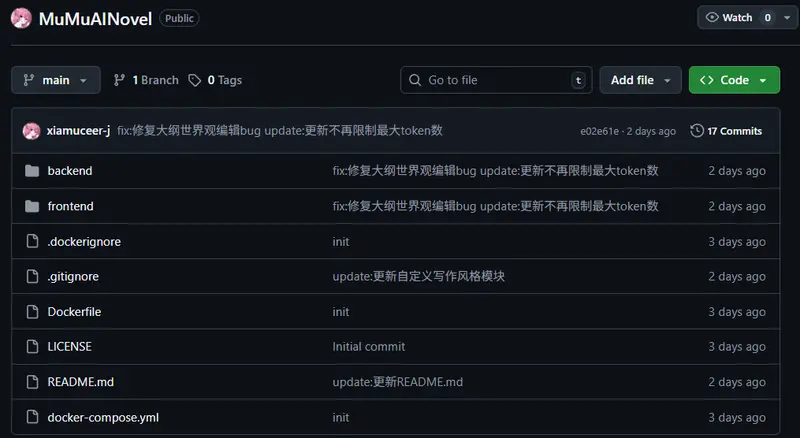Click the backend folder icon
800x438 pixels.
point(31,171)
